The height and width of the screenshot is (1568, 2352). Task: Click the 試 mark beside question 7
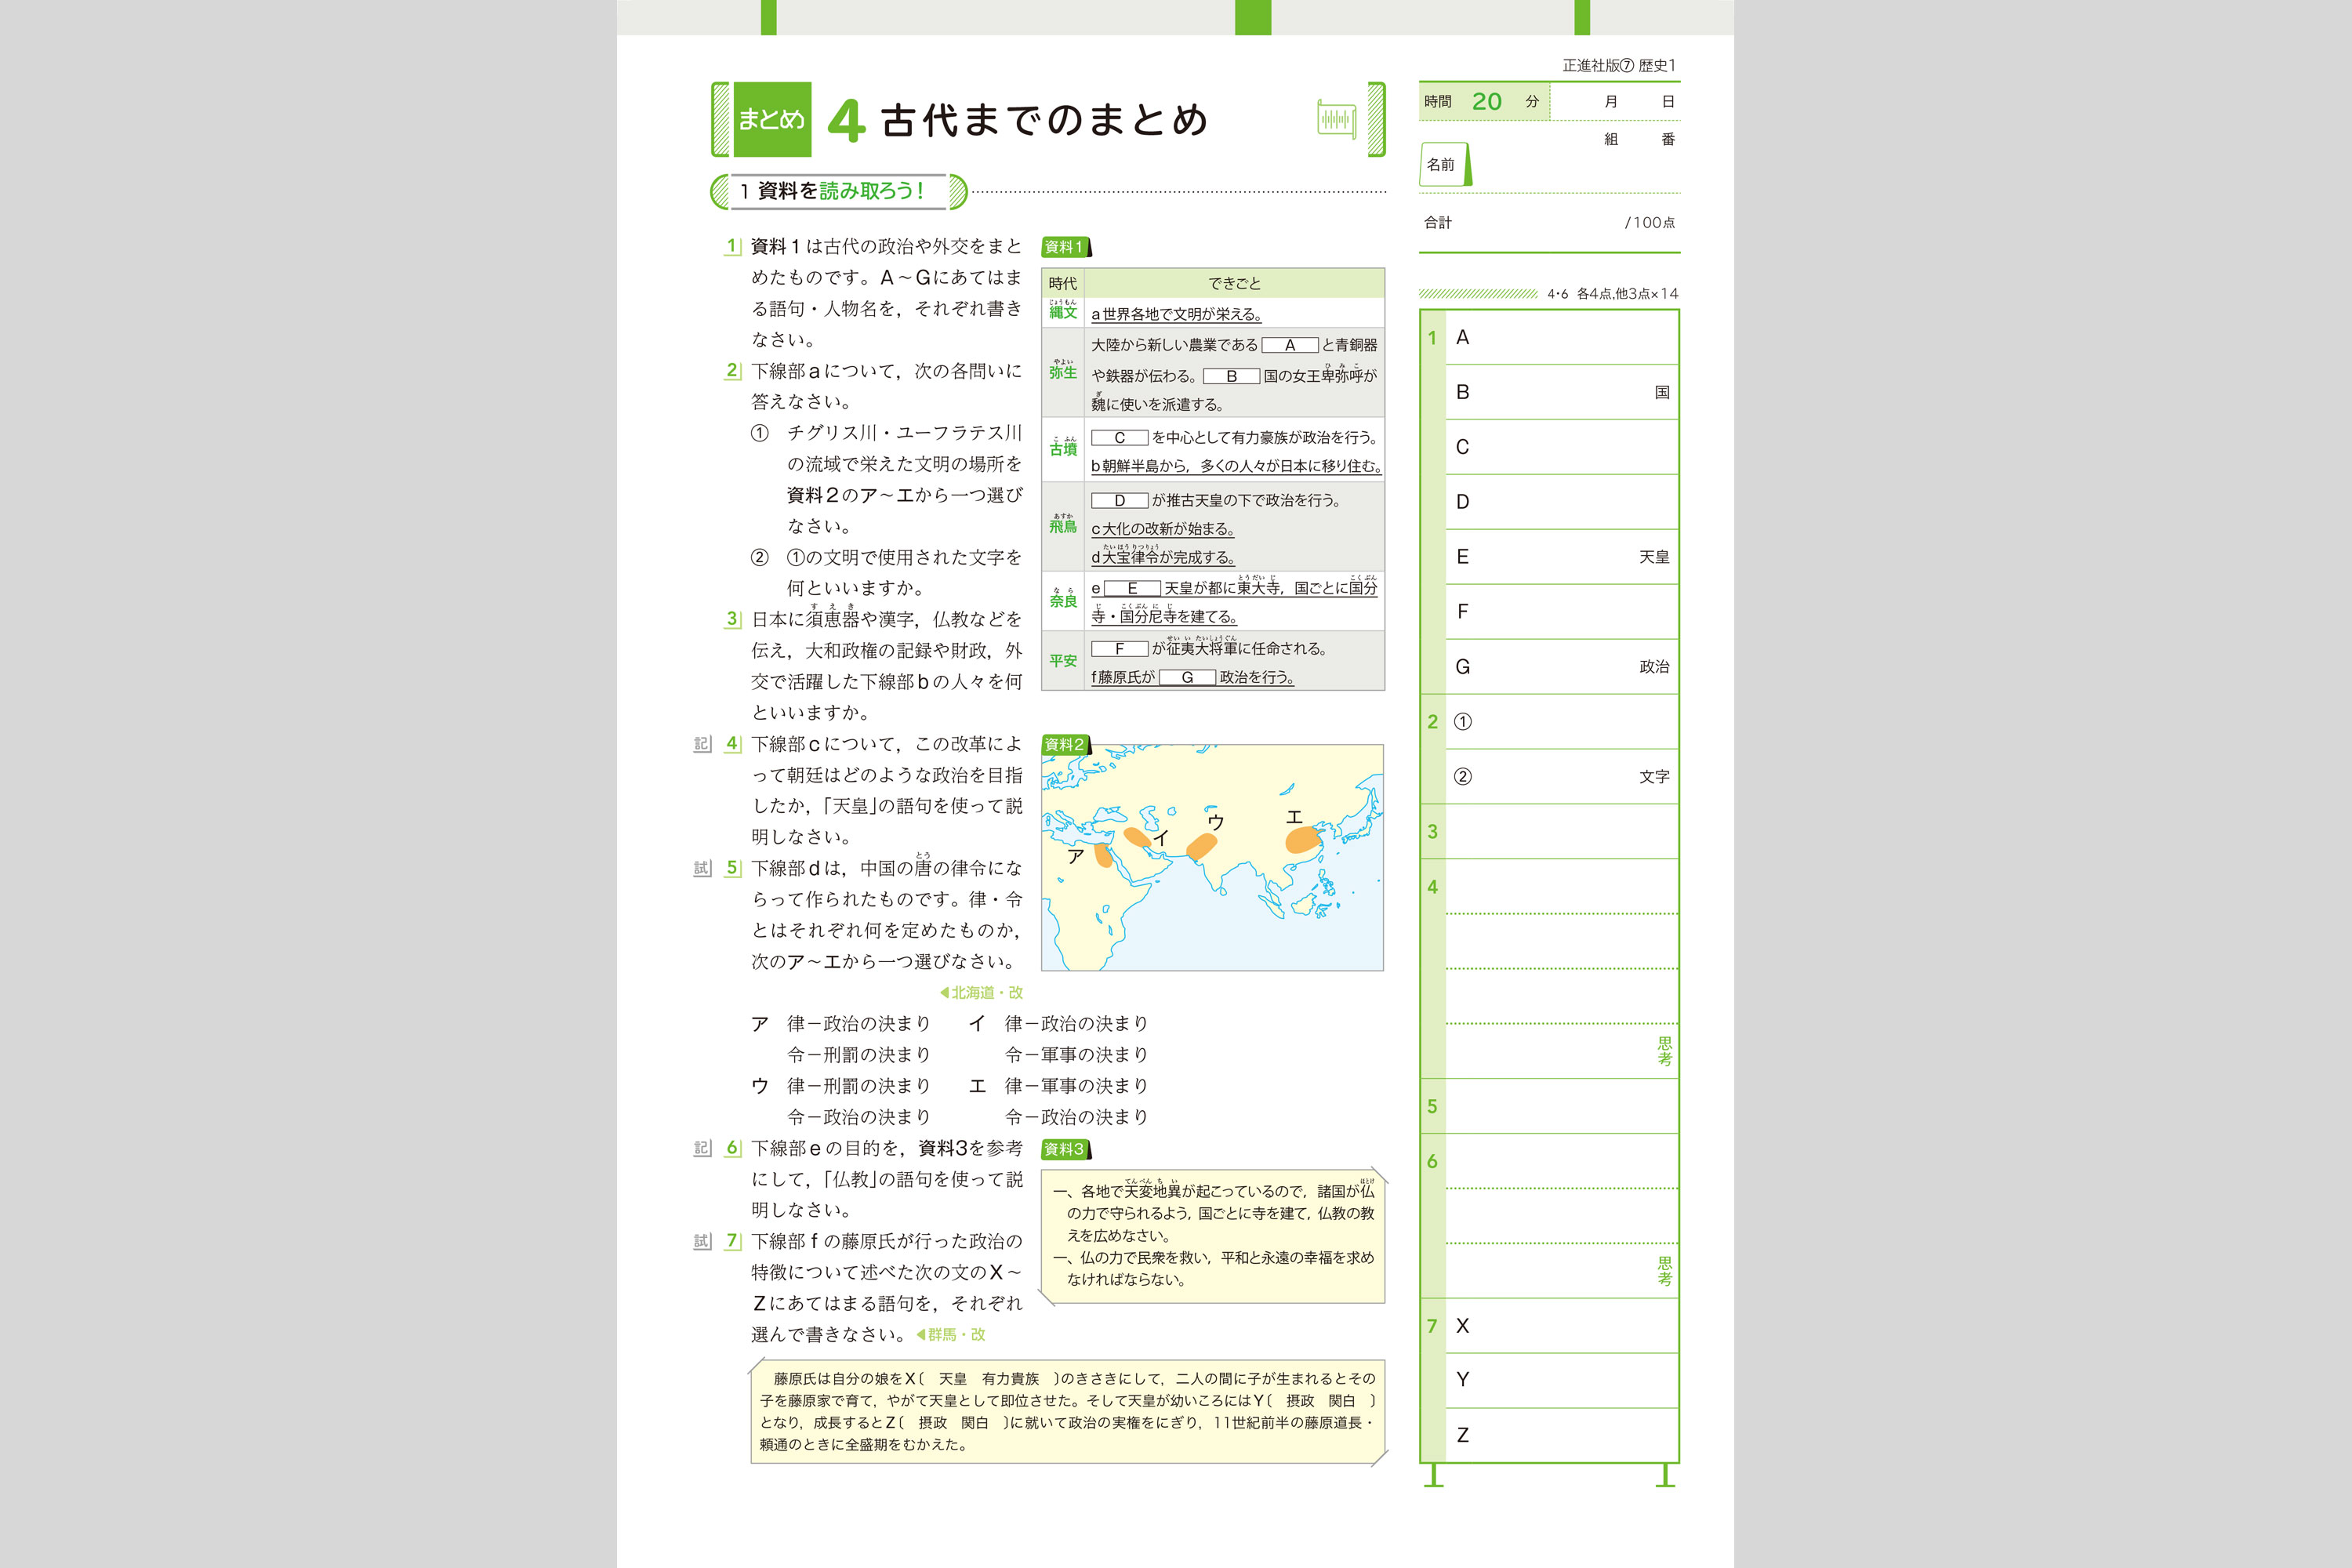click(x=702, y=1241)
